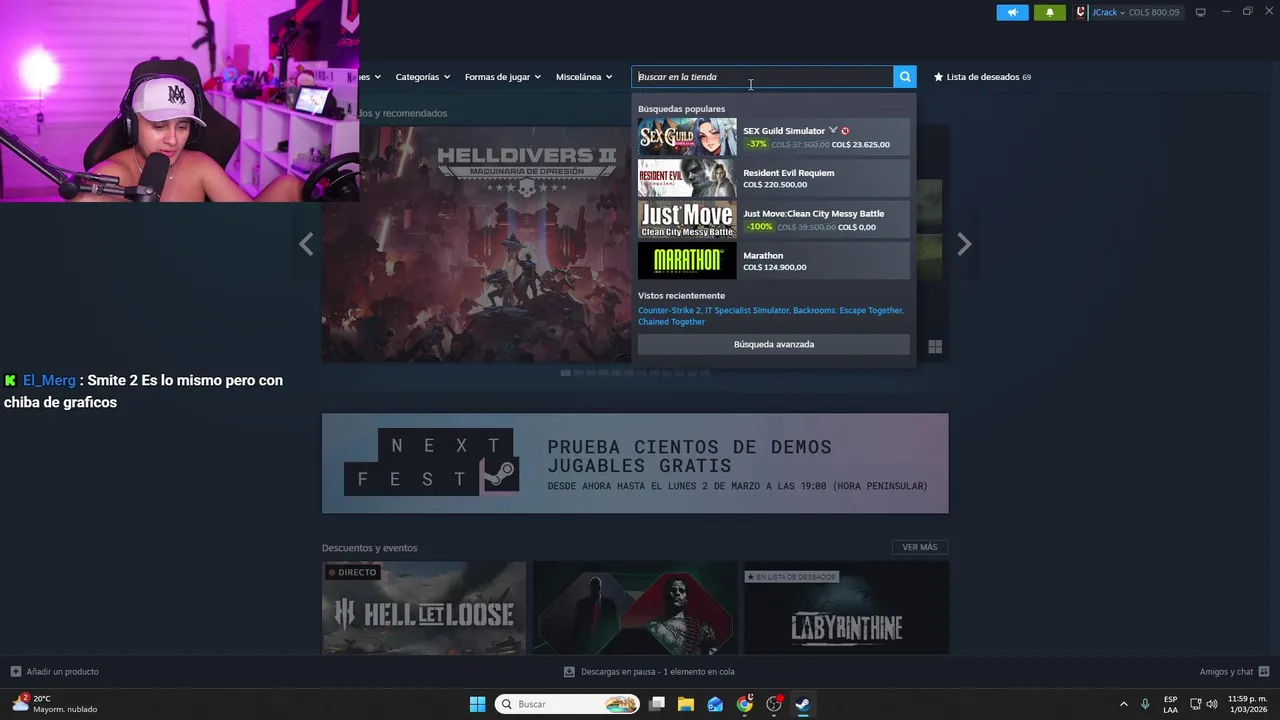The width and height of the screenshot is (1280, 720).
Task: Open the weather widget showing 20°C
Action: (x=55, y=704)
